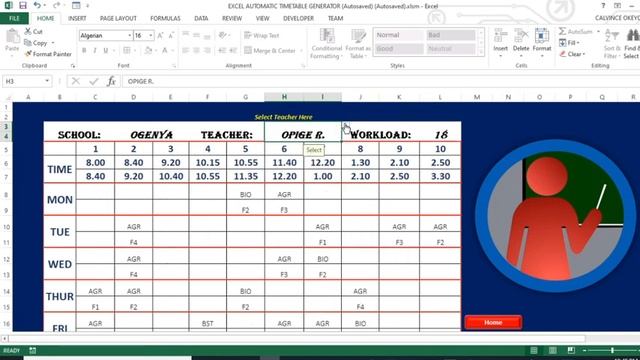Viewport: 640px width, 360px height.
Task: Click the Clear eraser icon
Action: 563,54
